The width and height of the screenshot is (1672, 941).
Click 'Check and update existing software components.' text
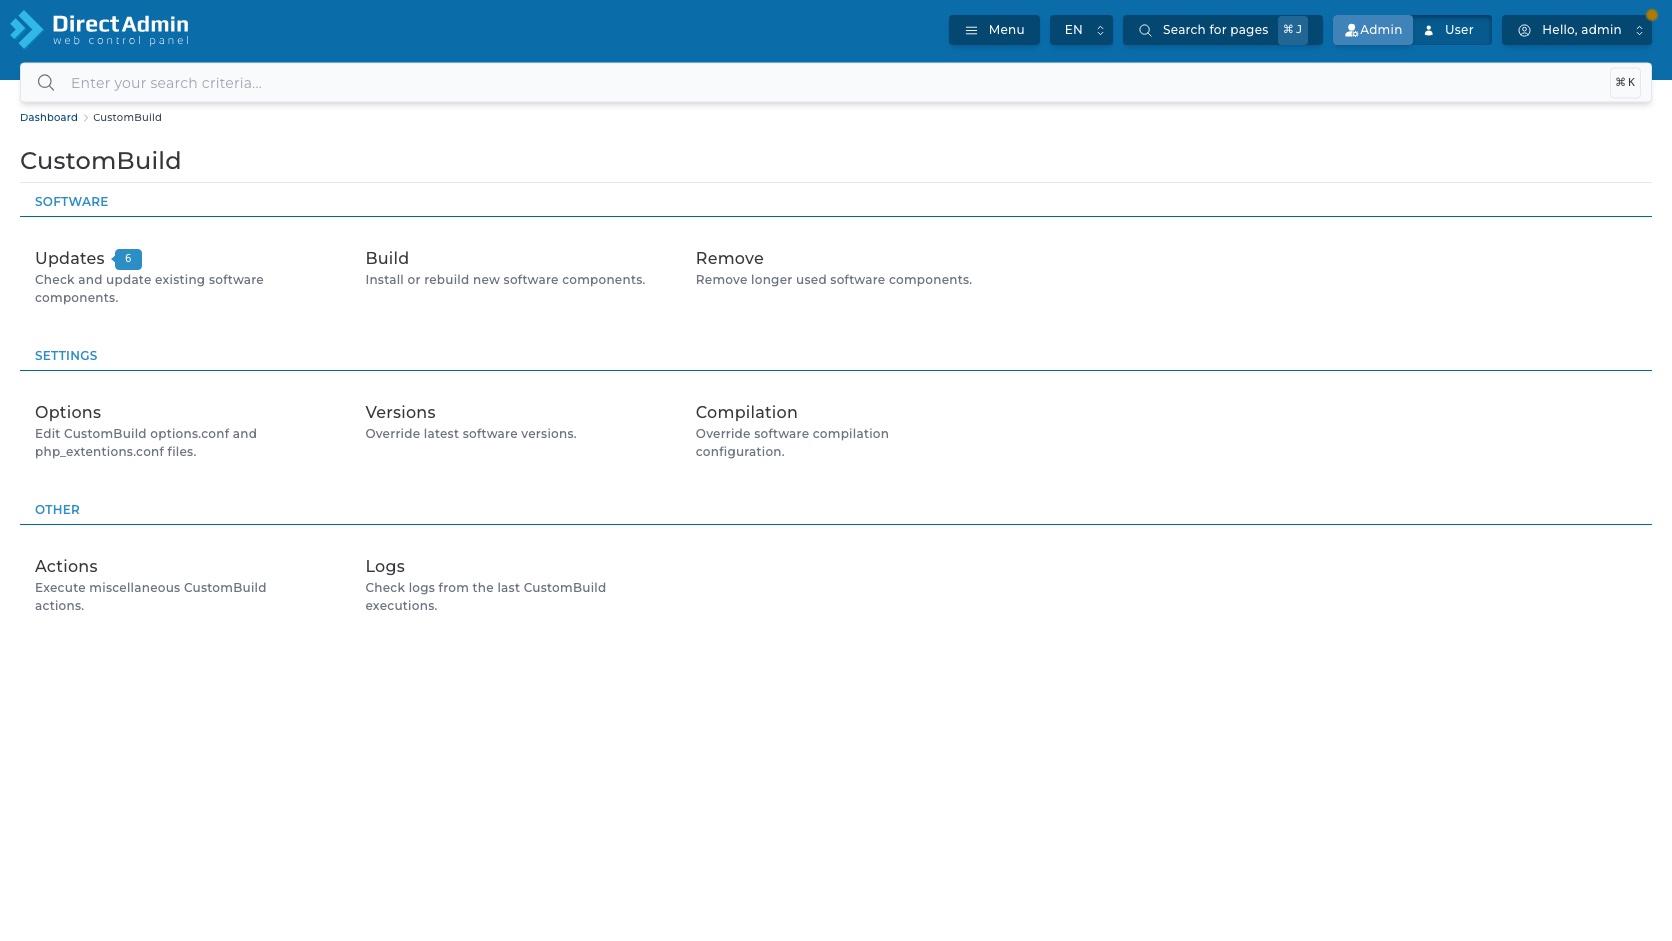click(149, 289)
